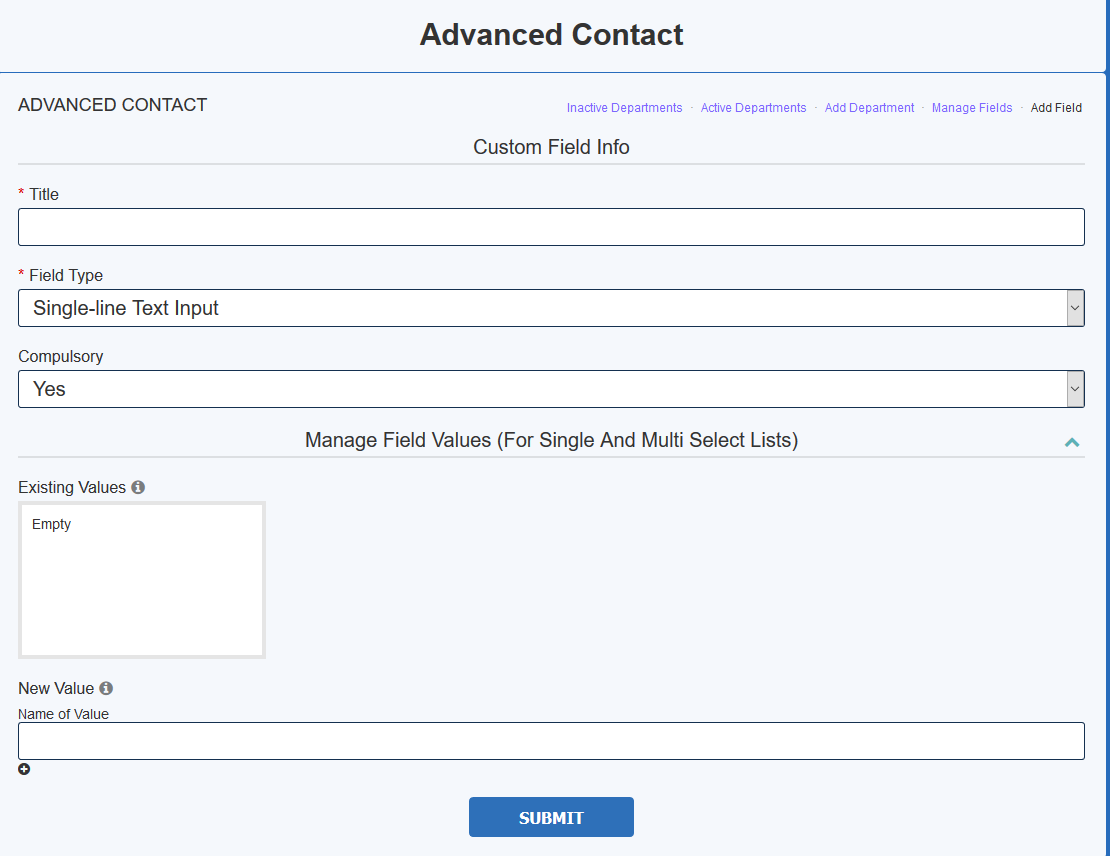Click the info icon beside Existing Values
Image resolution: width=1110 pixels, height=856 pixels.
point(138,487)
